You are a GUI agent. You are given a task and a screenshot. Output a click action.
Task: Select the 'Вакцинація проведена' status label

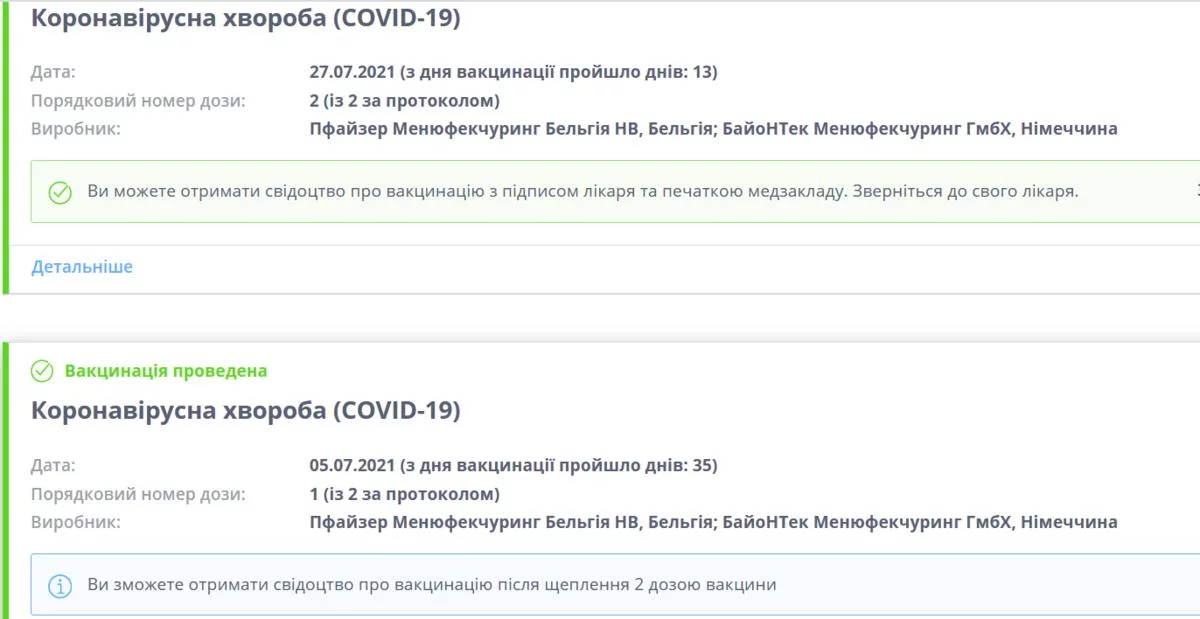point(166,371)
